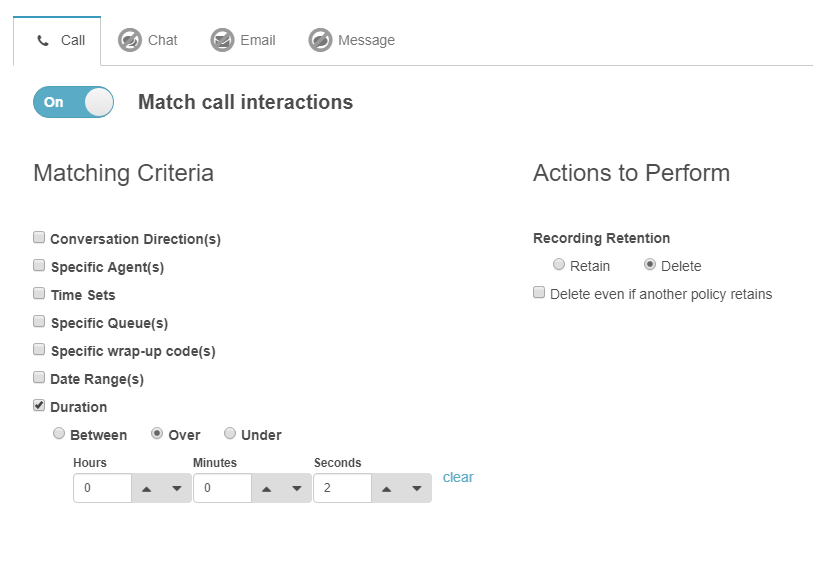Click the Chat tab icon
The width and height of the screenshot is (813, 580).
130,40
